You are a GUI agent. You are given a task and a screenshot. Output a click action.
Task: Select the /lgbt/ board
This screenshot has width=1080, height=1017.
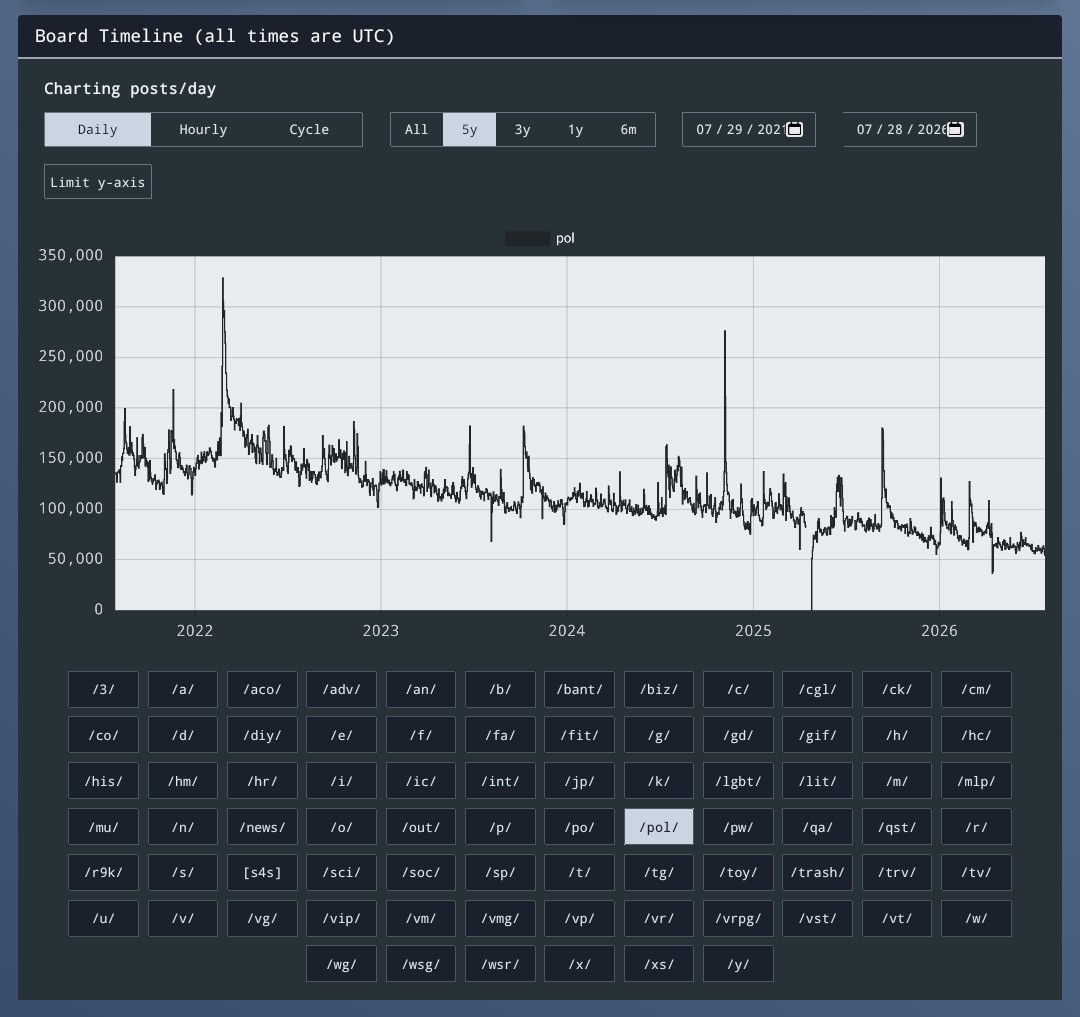(x=738, y=781)
